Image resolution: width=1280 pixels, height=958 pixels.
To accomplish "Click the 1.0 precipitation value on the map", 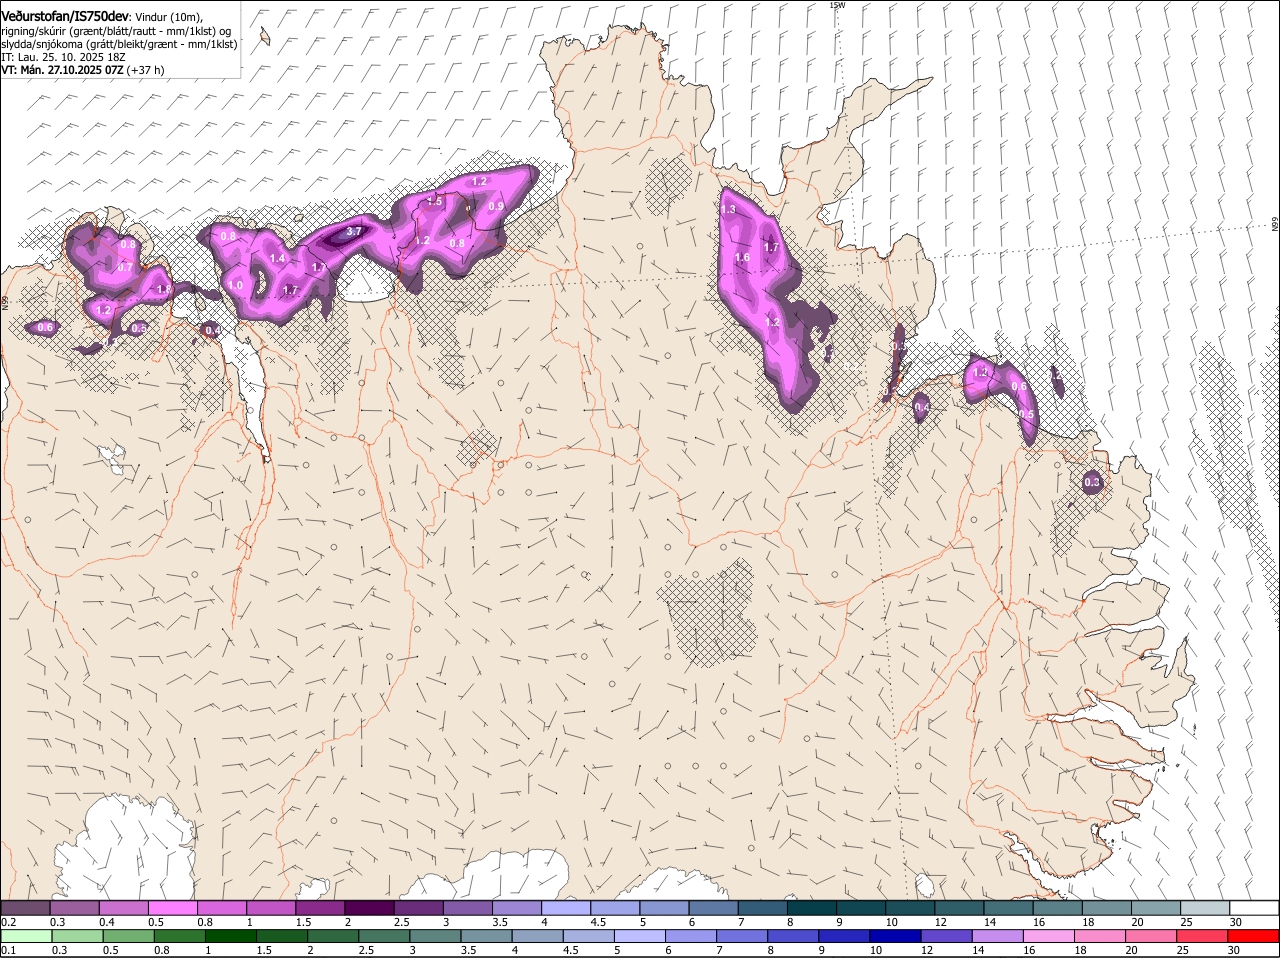I will (235, 285).
